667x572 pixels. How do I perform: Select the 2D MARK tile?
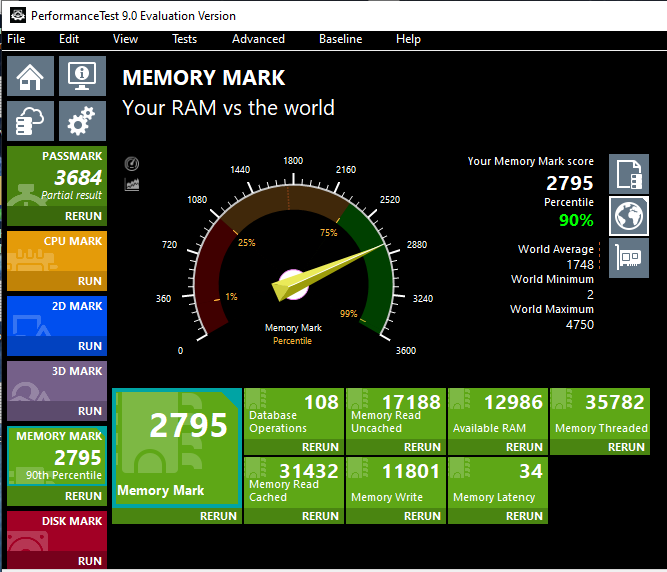point(57,316)
